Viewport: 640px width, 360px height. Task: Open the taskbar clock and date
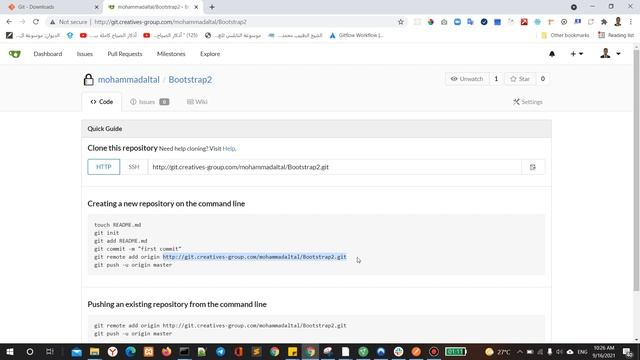pyautogui.click(x=604, y=351)
